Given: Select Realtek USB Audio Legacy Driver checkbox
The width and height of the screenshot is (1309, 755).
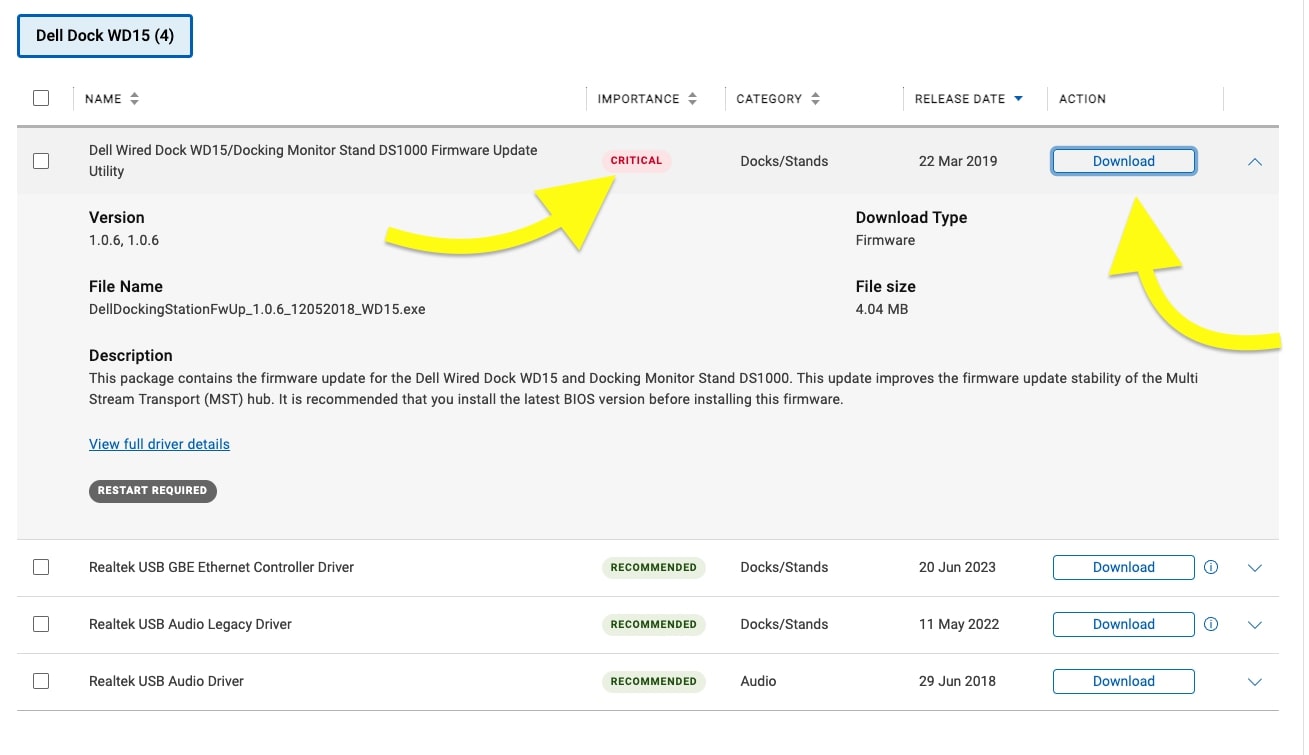Looking at the screenshot, I should click(x=41, y=624).
